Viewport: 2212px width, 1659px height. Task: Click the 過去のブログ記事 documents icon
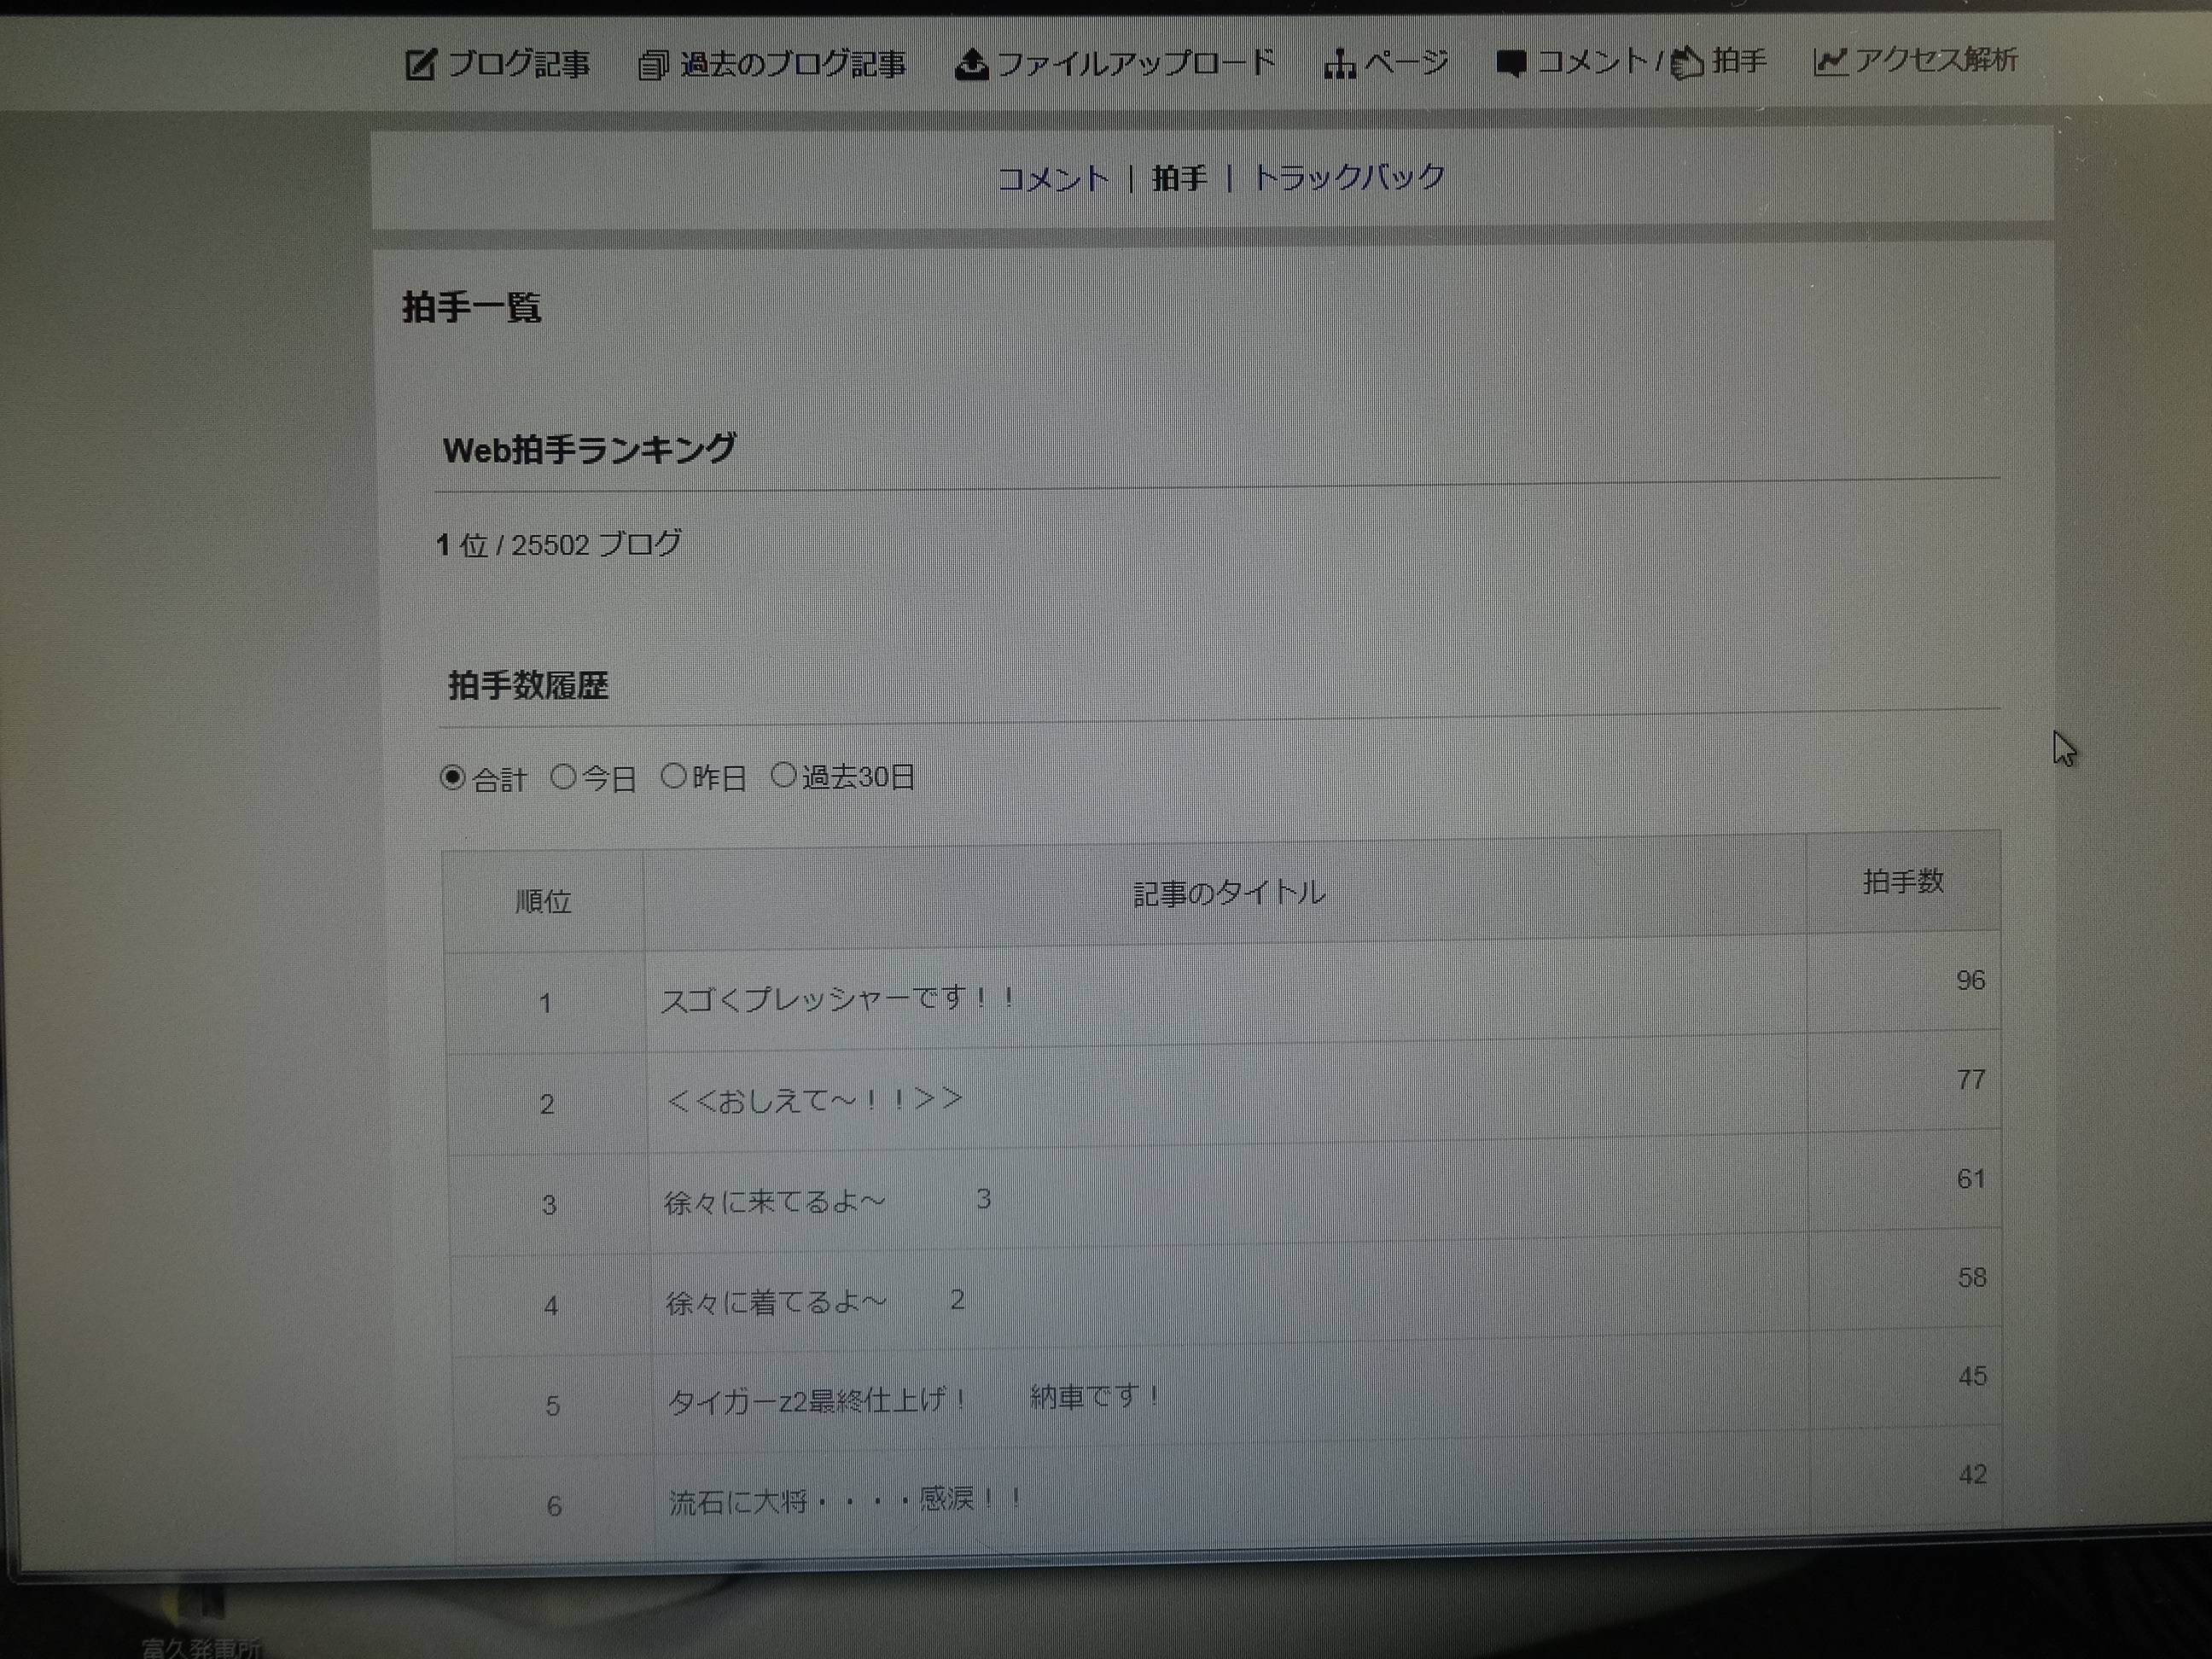click(x=653, y=66)
